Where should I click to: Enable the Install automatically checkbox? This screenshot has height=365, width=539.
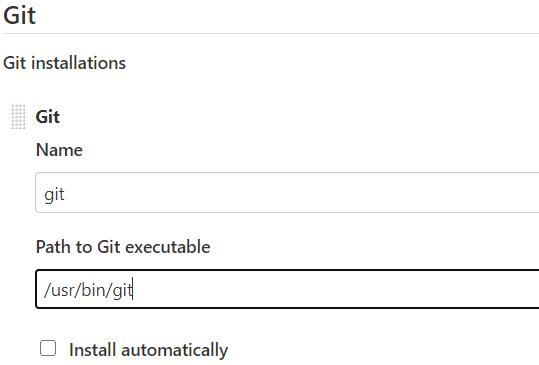(48, 348)
